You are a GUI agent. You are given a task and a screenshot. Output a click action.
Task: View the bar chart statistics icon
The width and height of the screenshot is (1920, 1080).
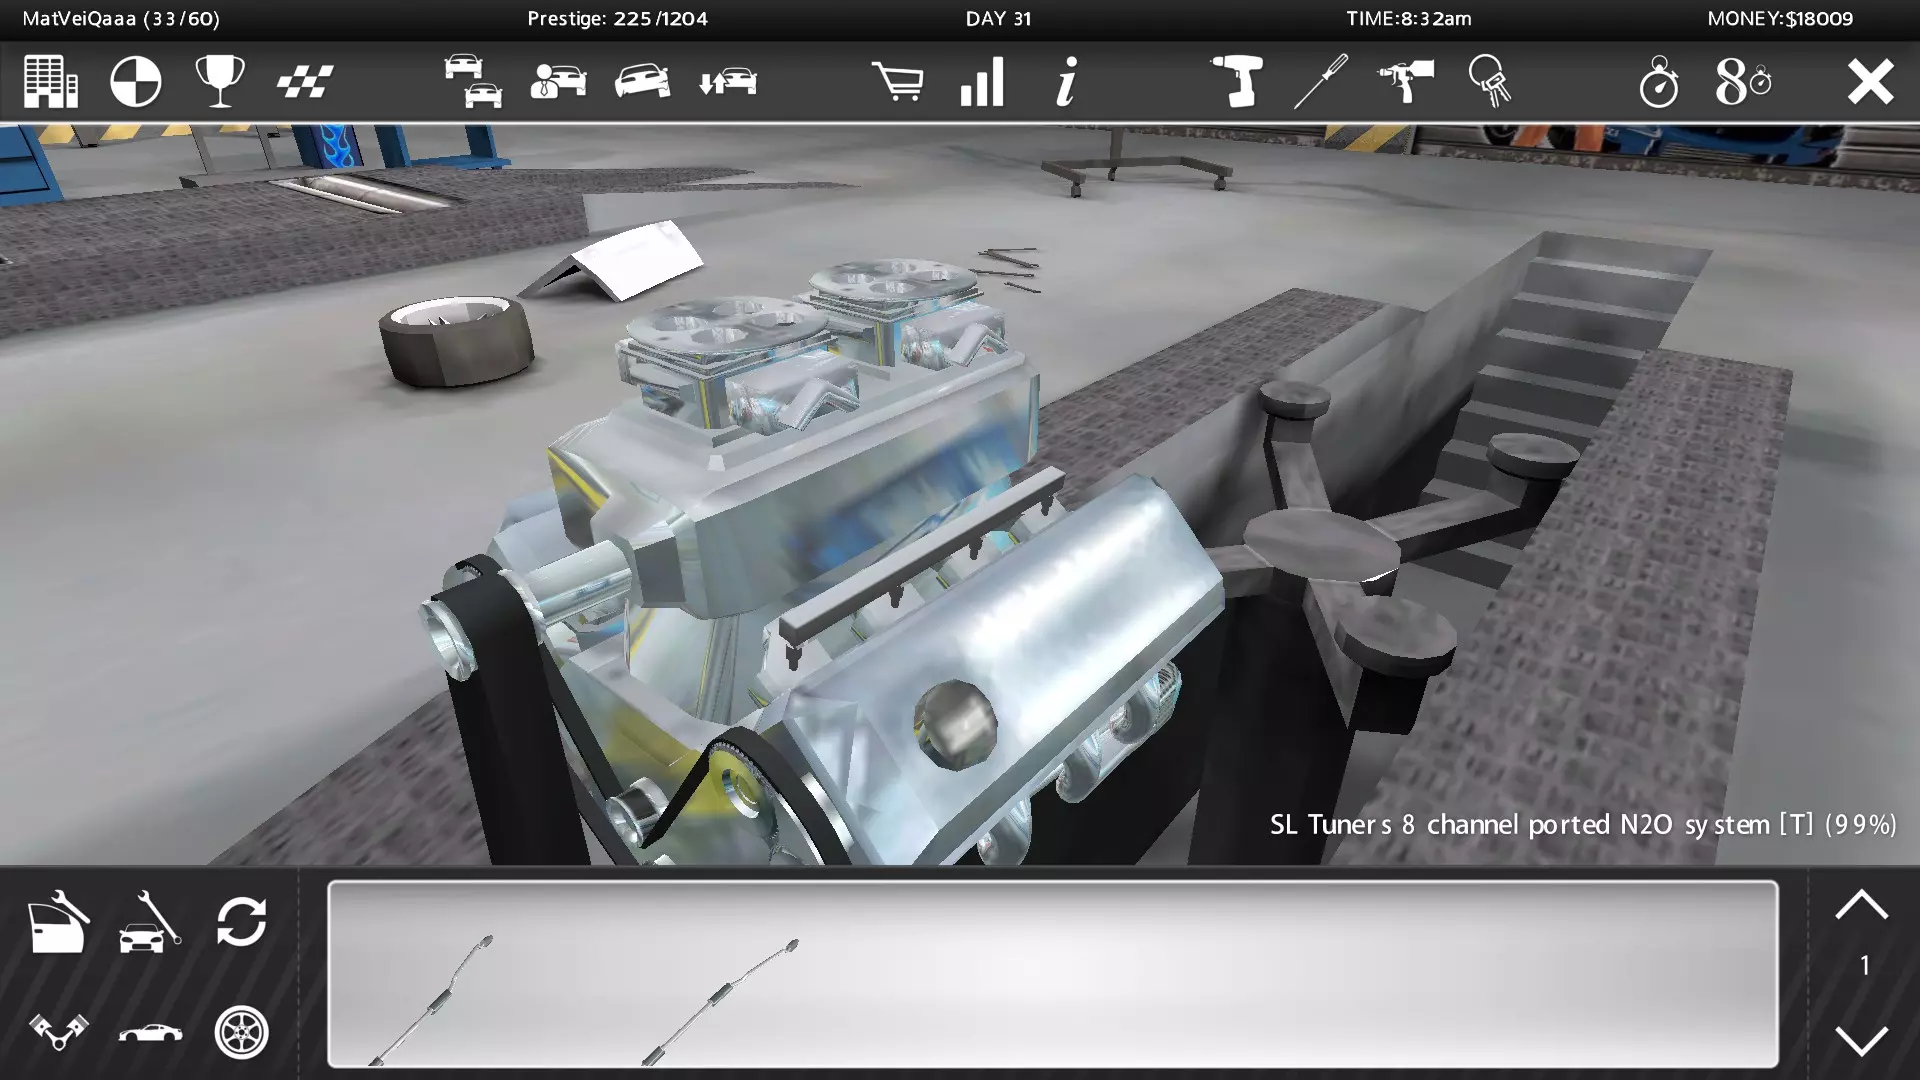[982, 81]
